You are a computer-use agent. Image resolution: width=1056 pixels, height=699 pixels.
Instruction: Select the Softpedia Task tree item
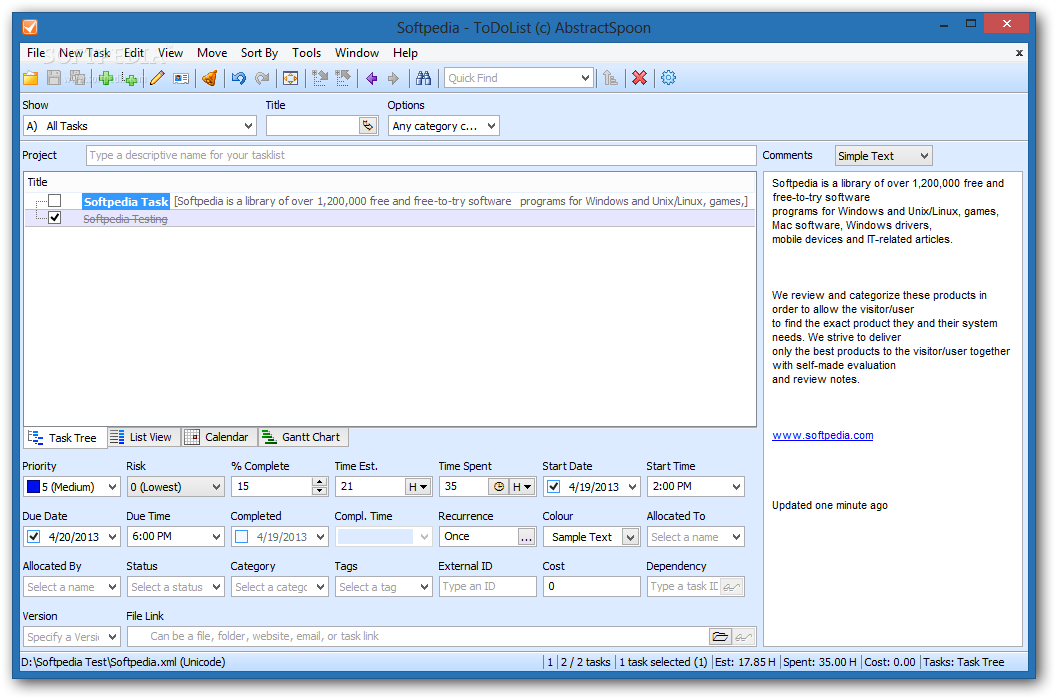coord(126,201)
